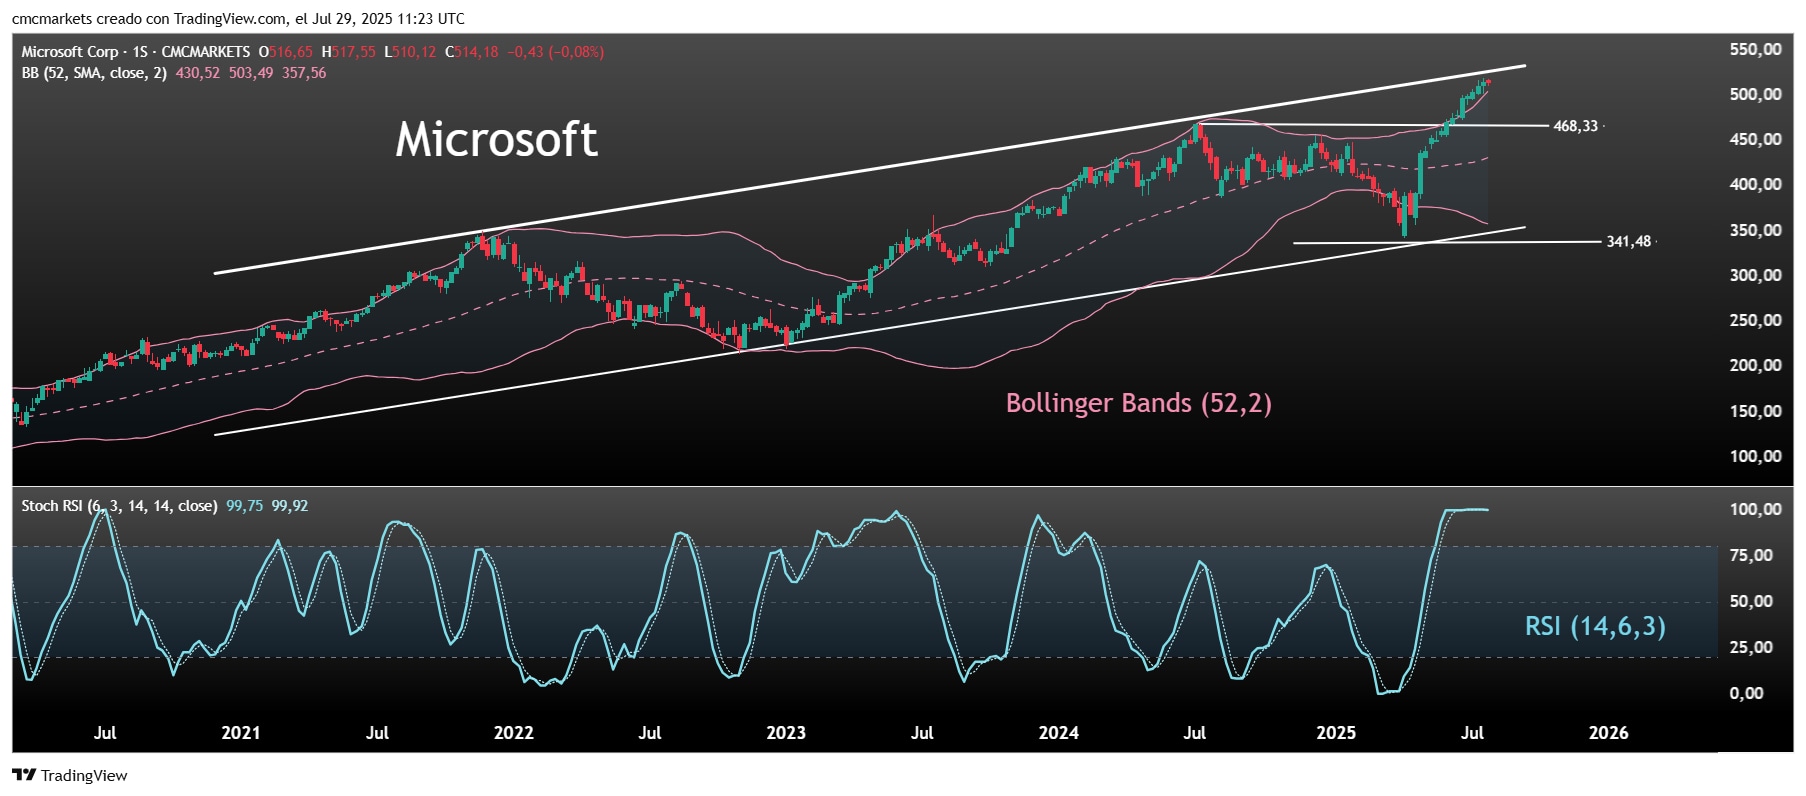Click 350,00 on the price scale
The width and height of the screenshot is (1806, 796).
tap(1756, 230)
